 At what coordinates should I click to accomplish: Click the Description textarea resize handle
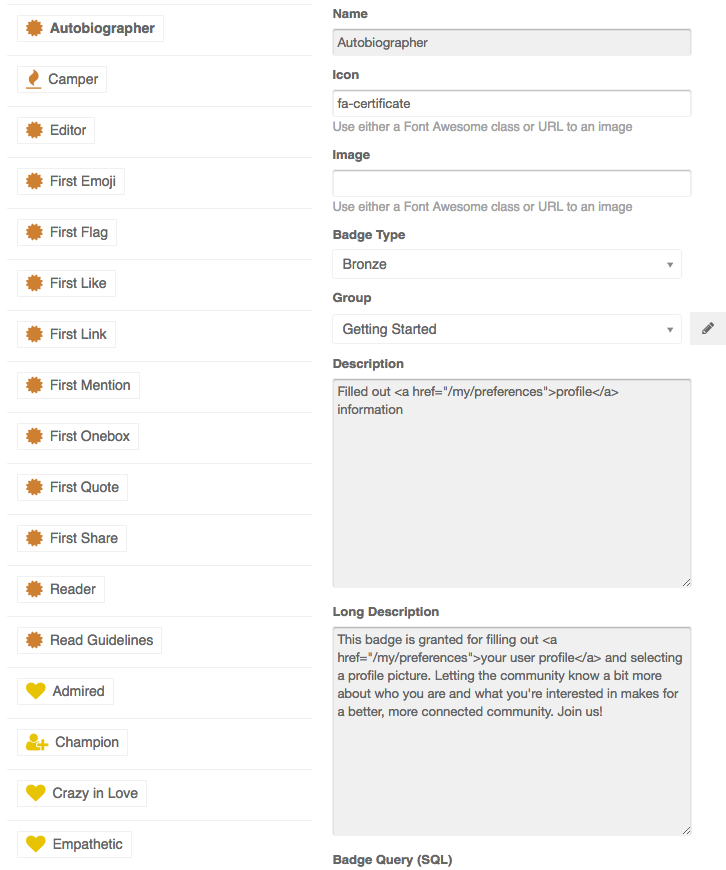point(687,583)
